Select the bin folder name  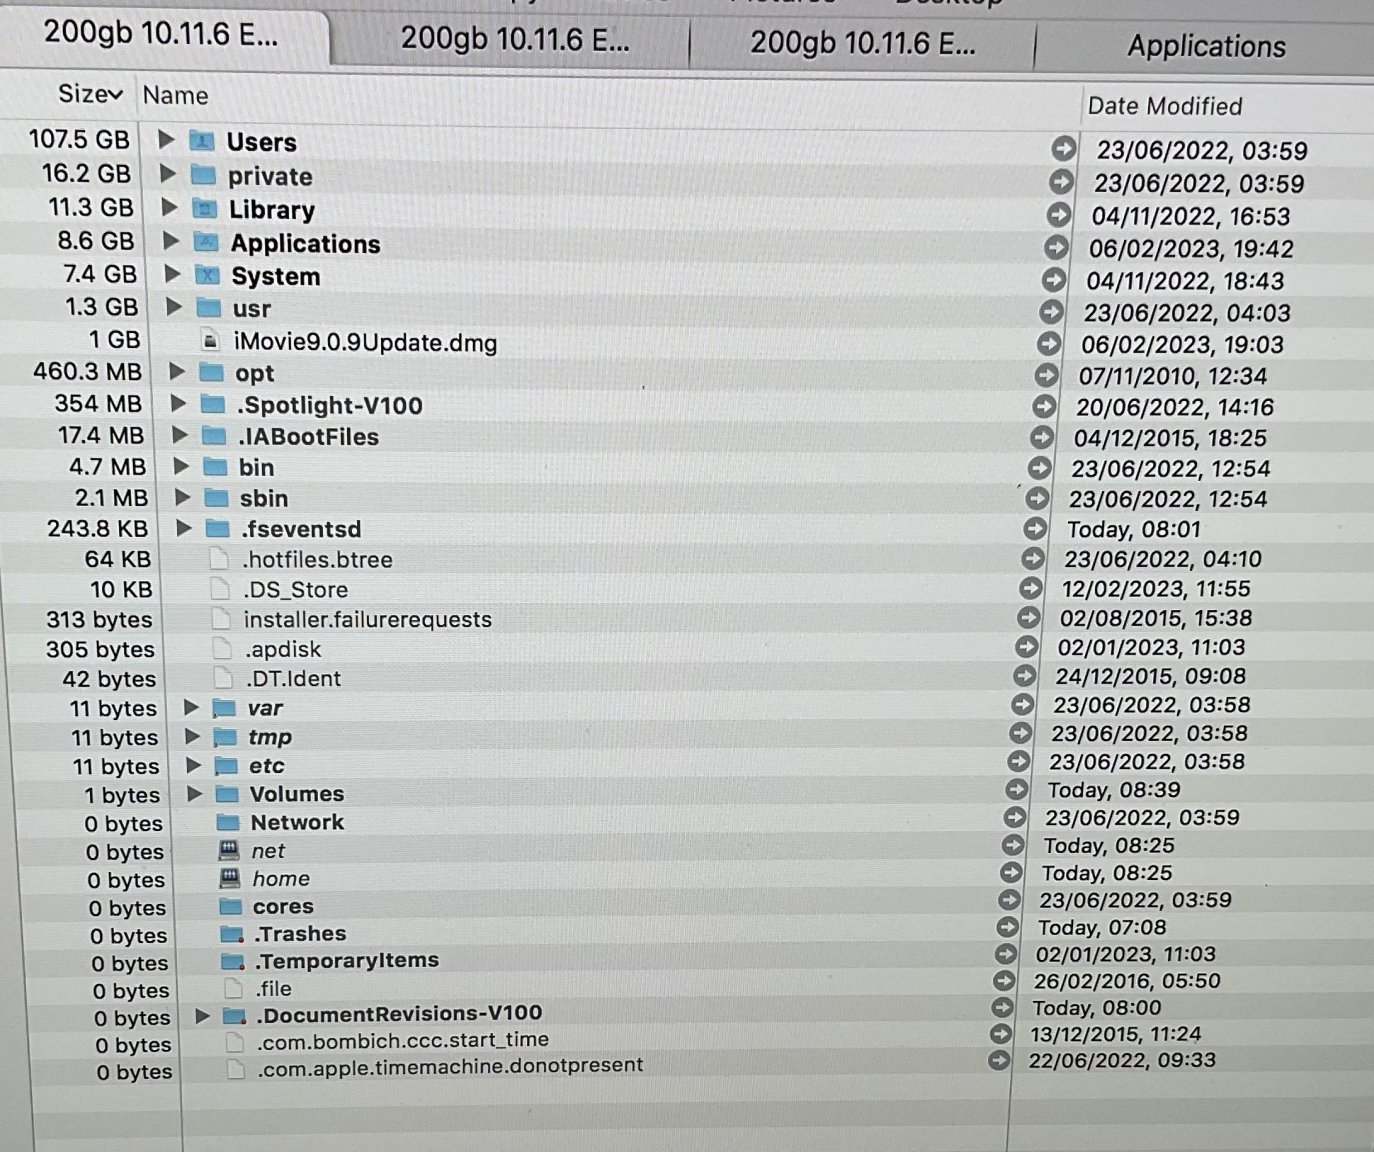(256, 467)
